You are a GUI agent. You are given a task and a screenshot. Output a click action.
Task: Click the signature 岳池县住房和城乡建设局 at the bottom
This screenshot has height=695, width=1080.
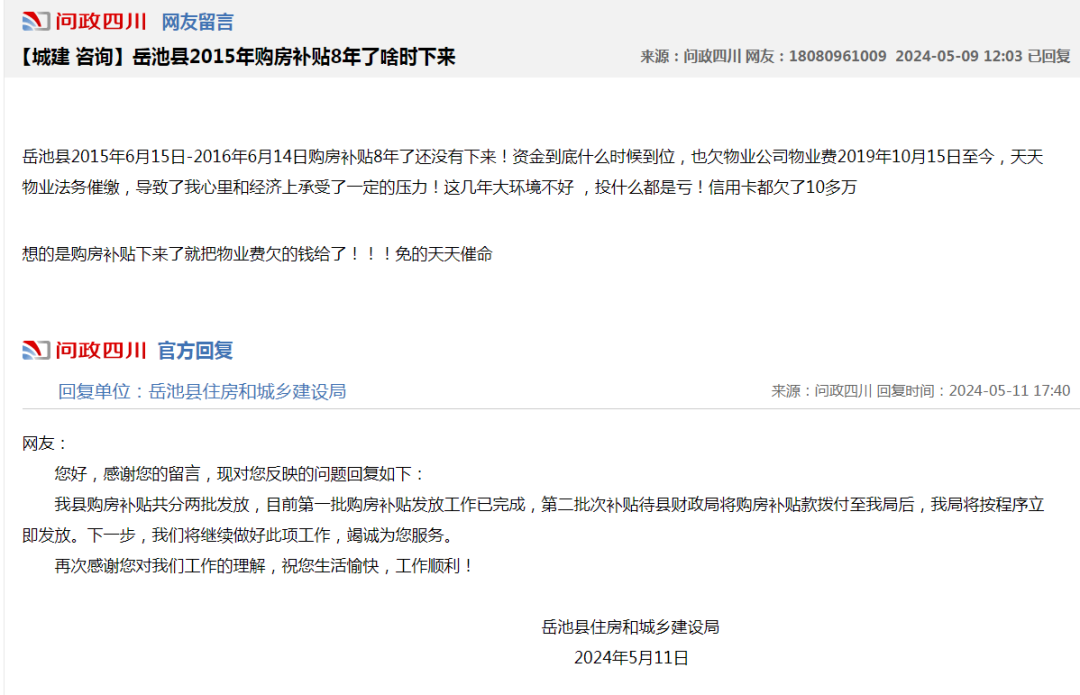(630, 627)
